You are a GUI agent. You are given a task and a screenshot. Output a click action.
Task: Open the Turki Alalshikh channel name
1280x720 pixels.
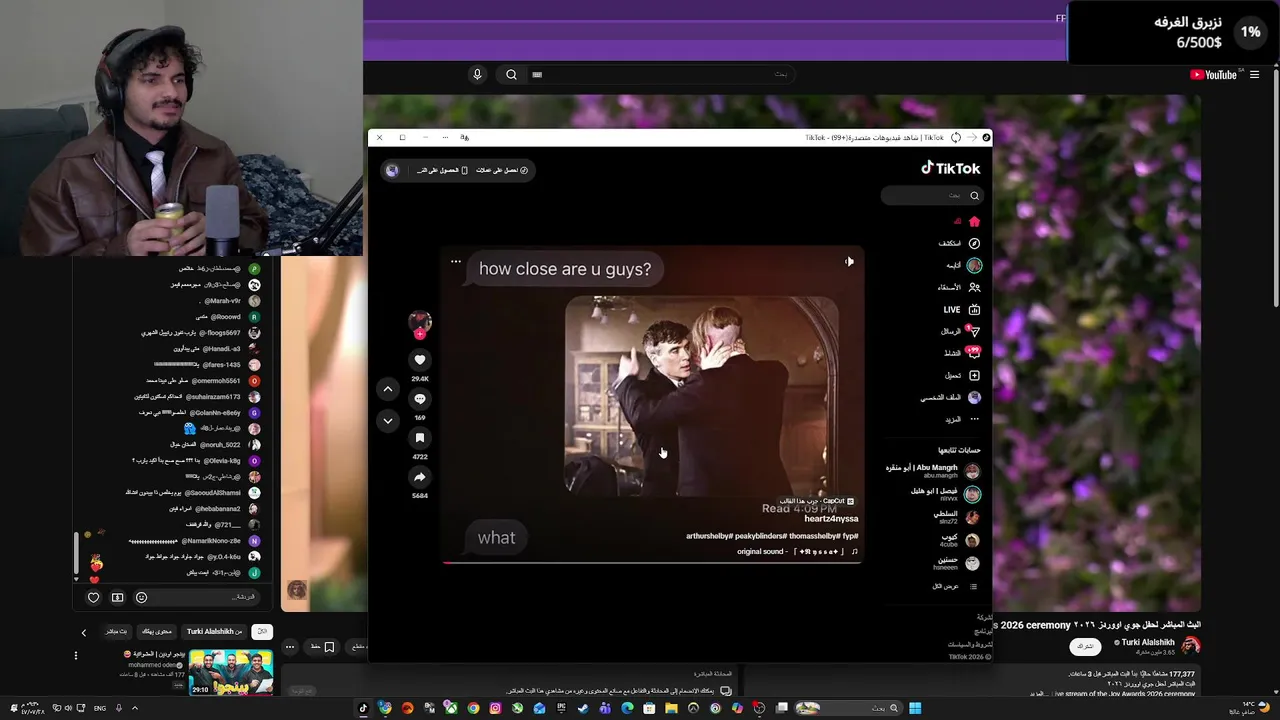[1147, 642]
